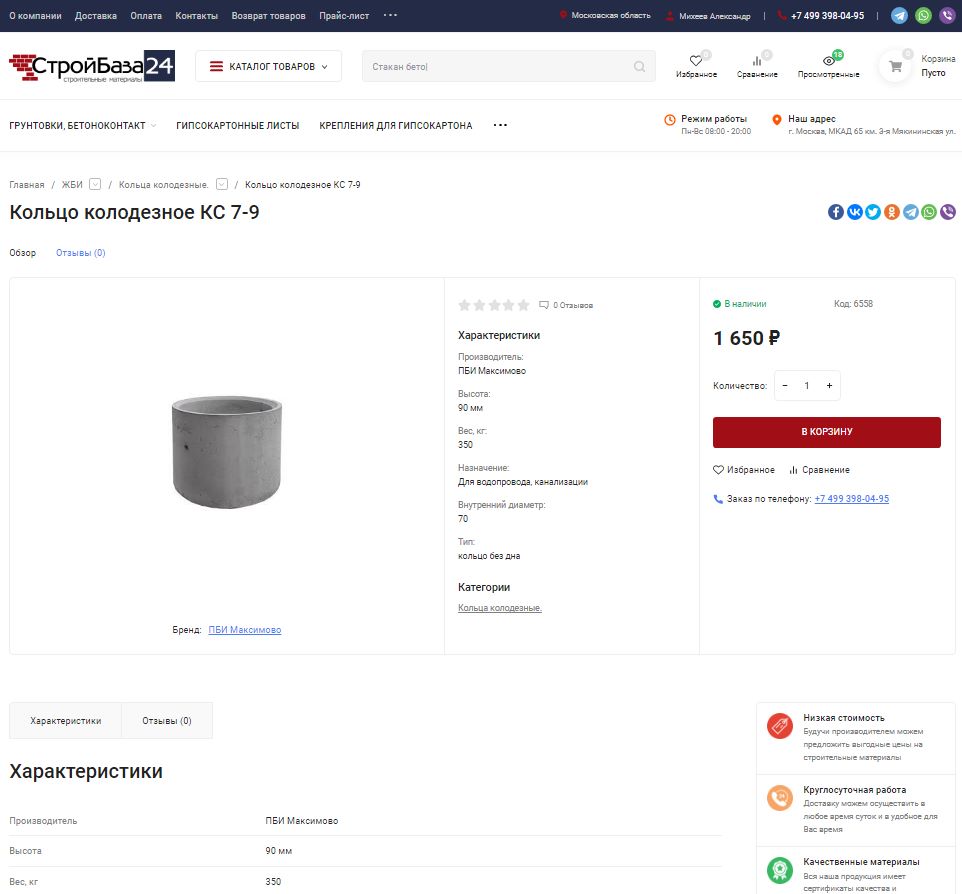The image size is (962, 894).
Task: Open Viber chat from the top bar
Action: pyautogui.click(x=947, y=15)
